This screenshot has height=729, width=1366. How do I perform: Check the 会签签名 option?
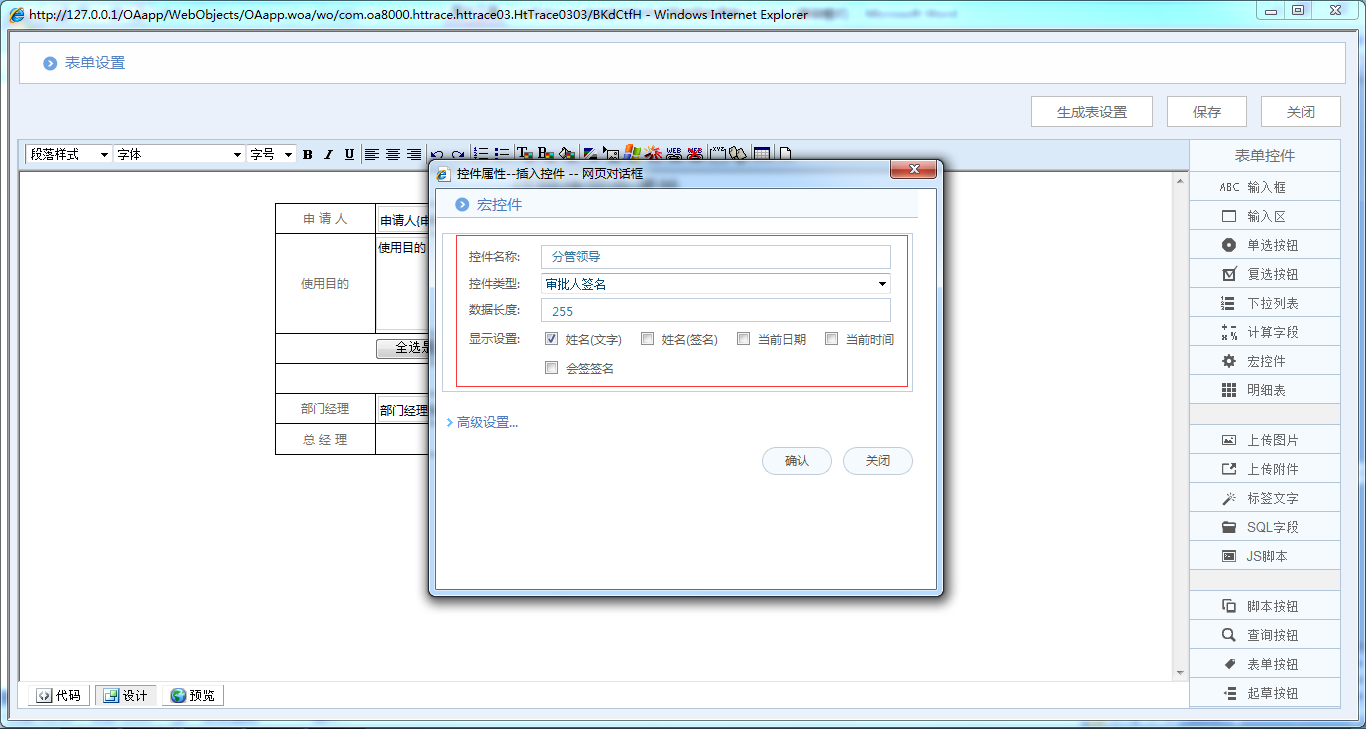click(552, 368)
